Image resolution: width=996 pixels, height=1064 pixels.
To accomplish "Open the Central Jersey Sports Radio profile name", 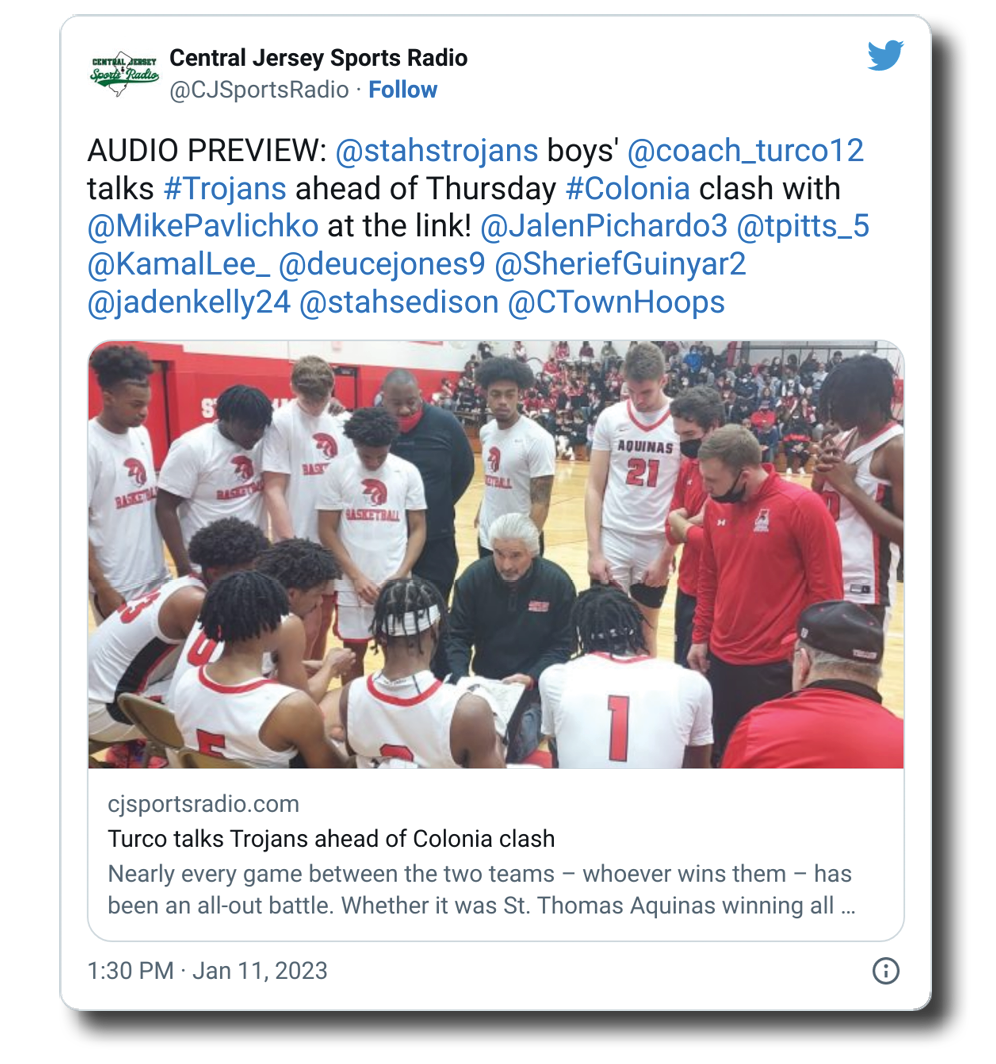I will (x=318, y=58).
